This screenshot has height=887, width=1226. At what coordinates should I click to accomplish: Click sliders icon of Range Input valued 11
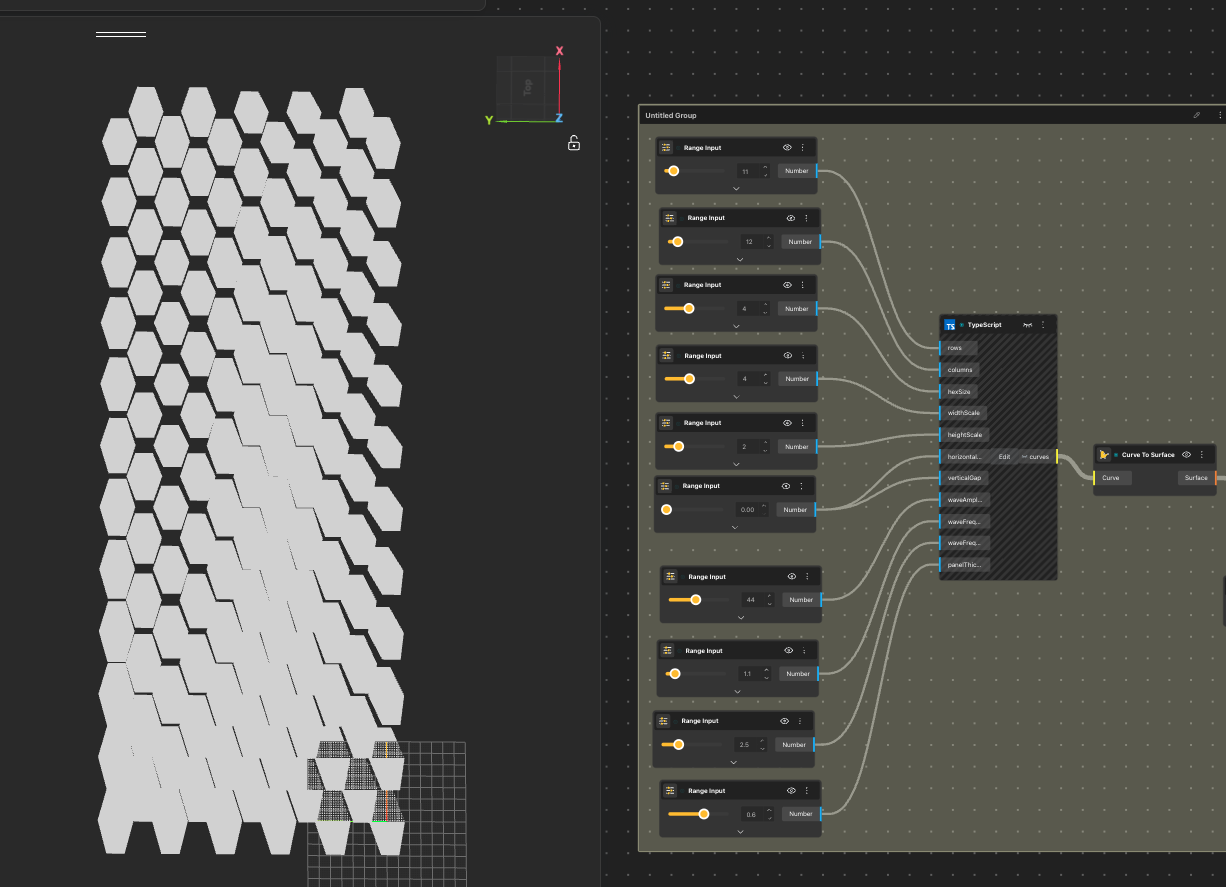(667, 148)
